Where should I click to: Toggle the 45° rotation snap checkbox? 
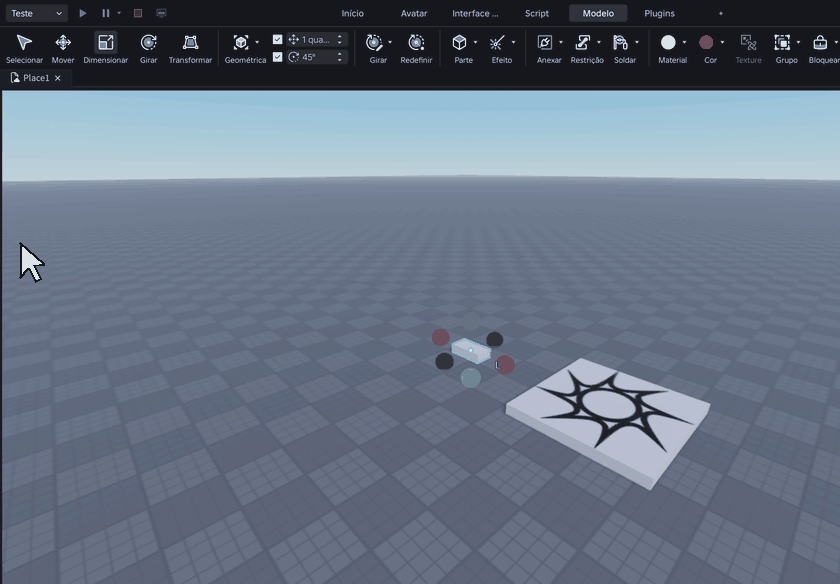[278, 57]
